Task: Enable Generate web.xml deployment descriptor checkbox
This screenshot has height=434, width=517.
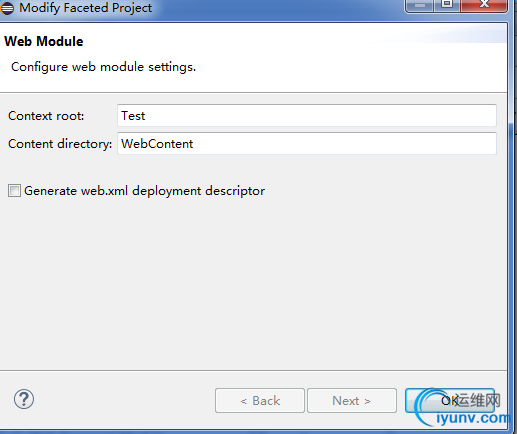Action: (14, 191)
